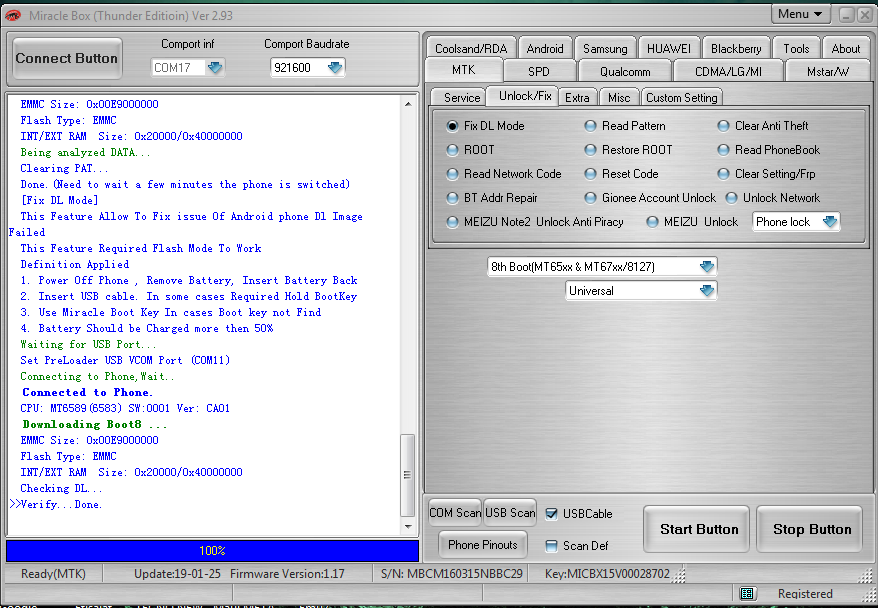878x608 pixels.
Task: Click the log panel scrollbar thumb
Action: click(408, 475)
